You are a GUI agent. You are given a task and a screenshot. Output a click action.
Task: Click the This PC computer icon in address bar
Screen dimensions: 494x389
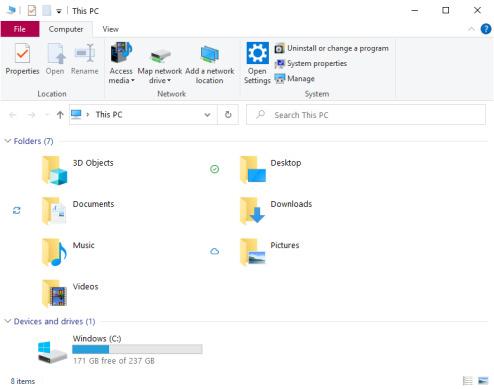point(76,115)
